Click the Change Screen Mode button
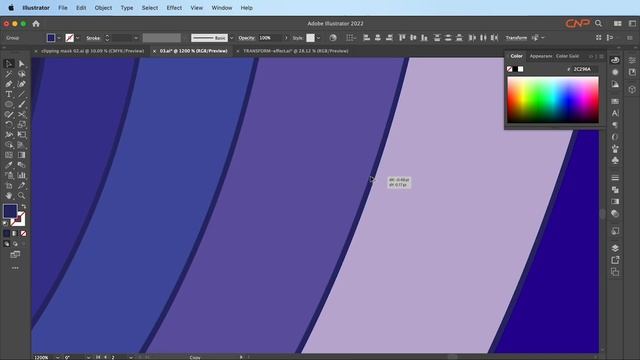 (x=15, y=255)
